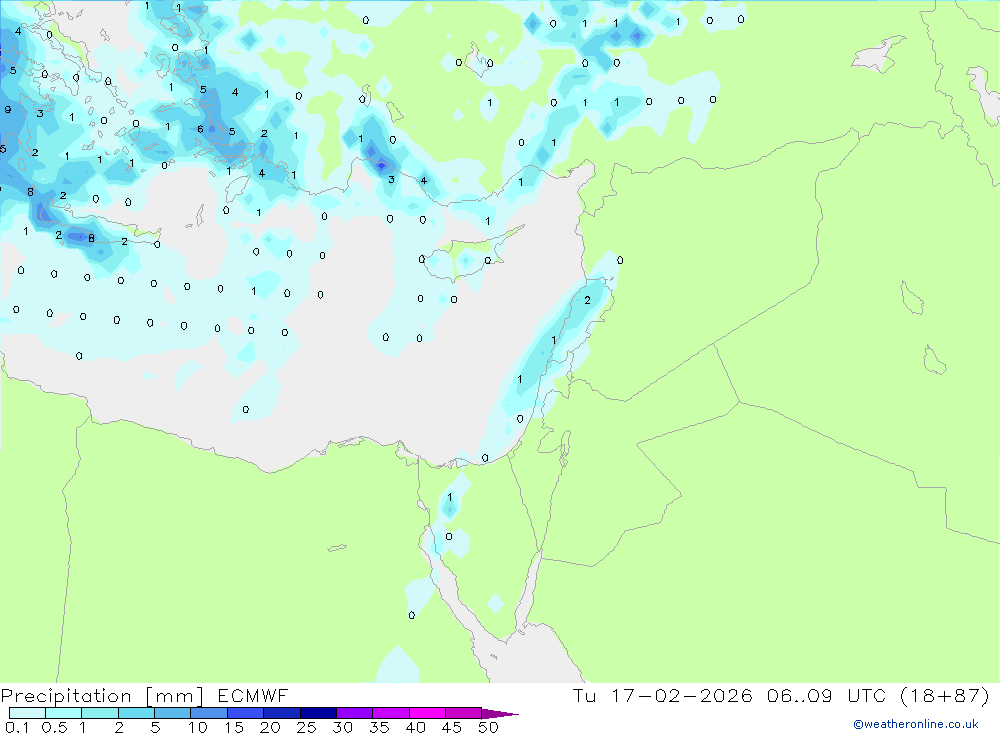Click the ECMWF model label
Screen dimensions: 1000x733
click(x=253, y=695)
